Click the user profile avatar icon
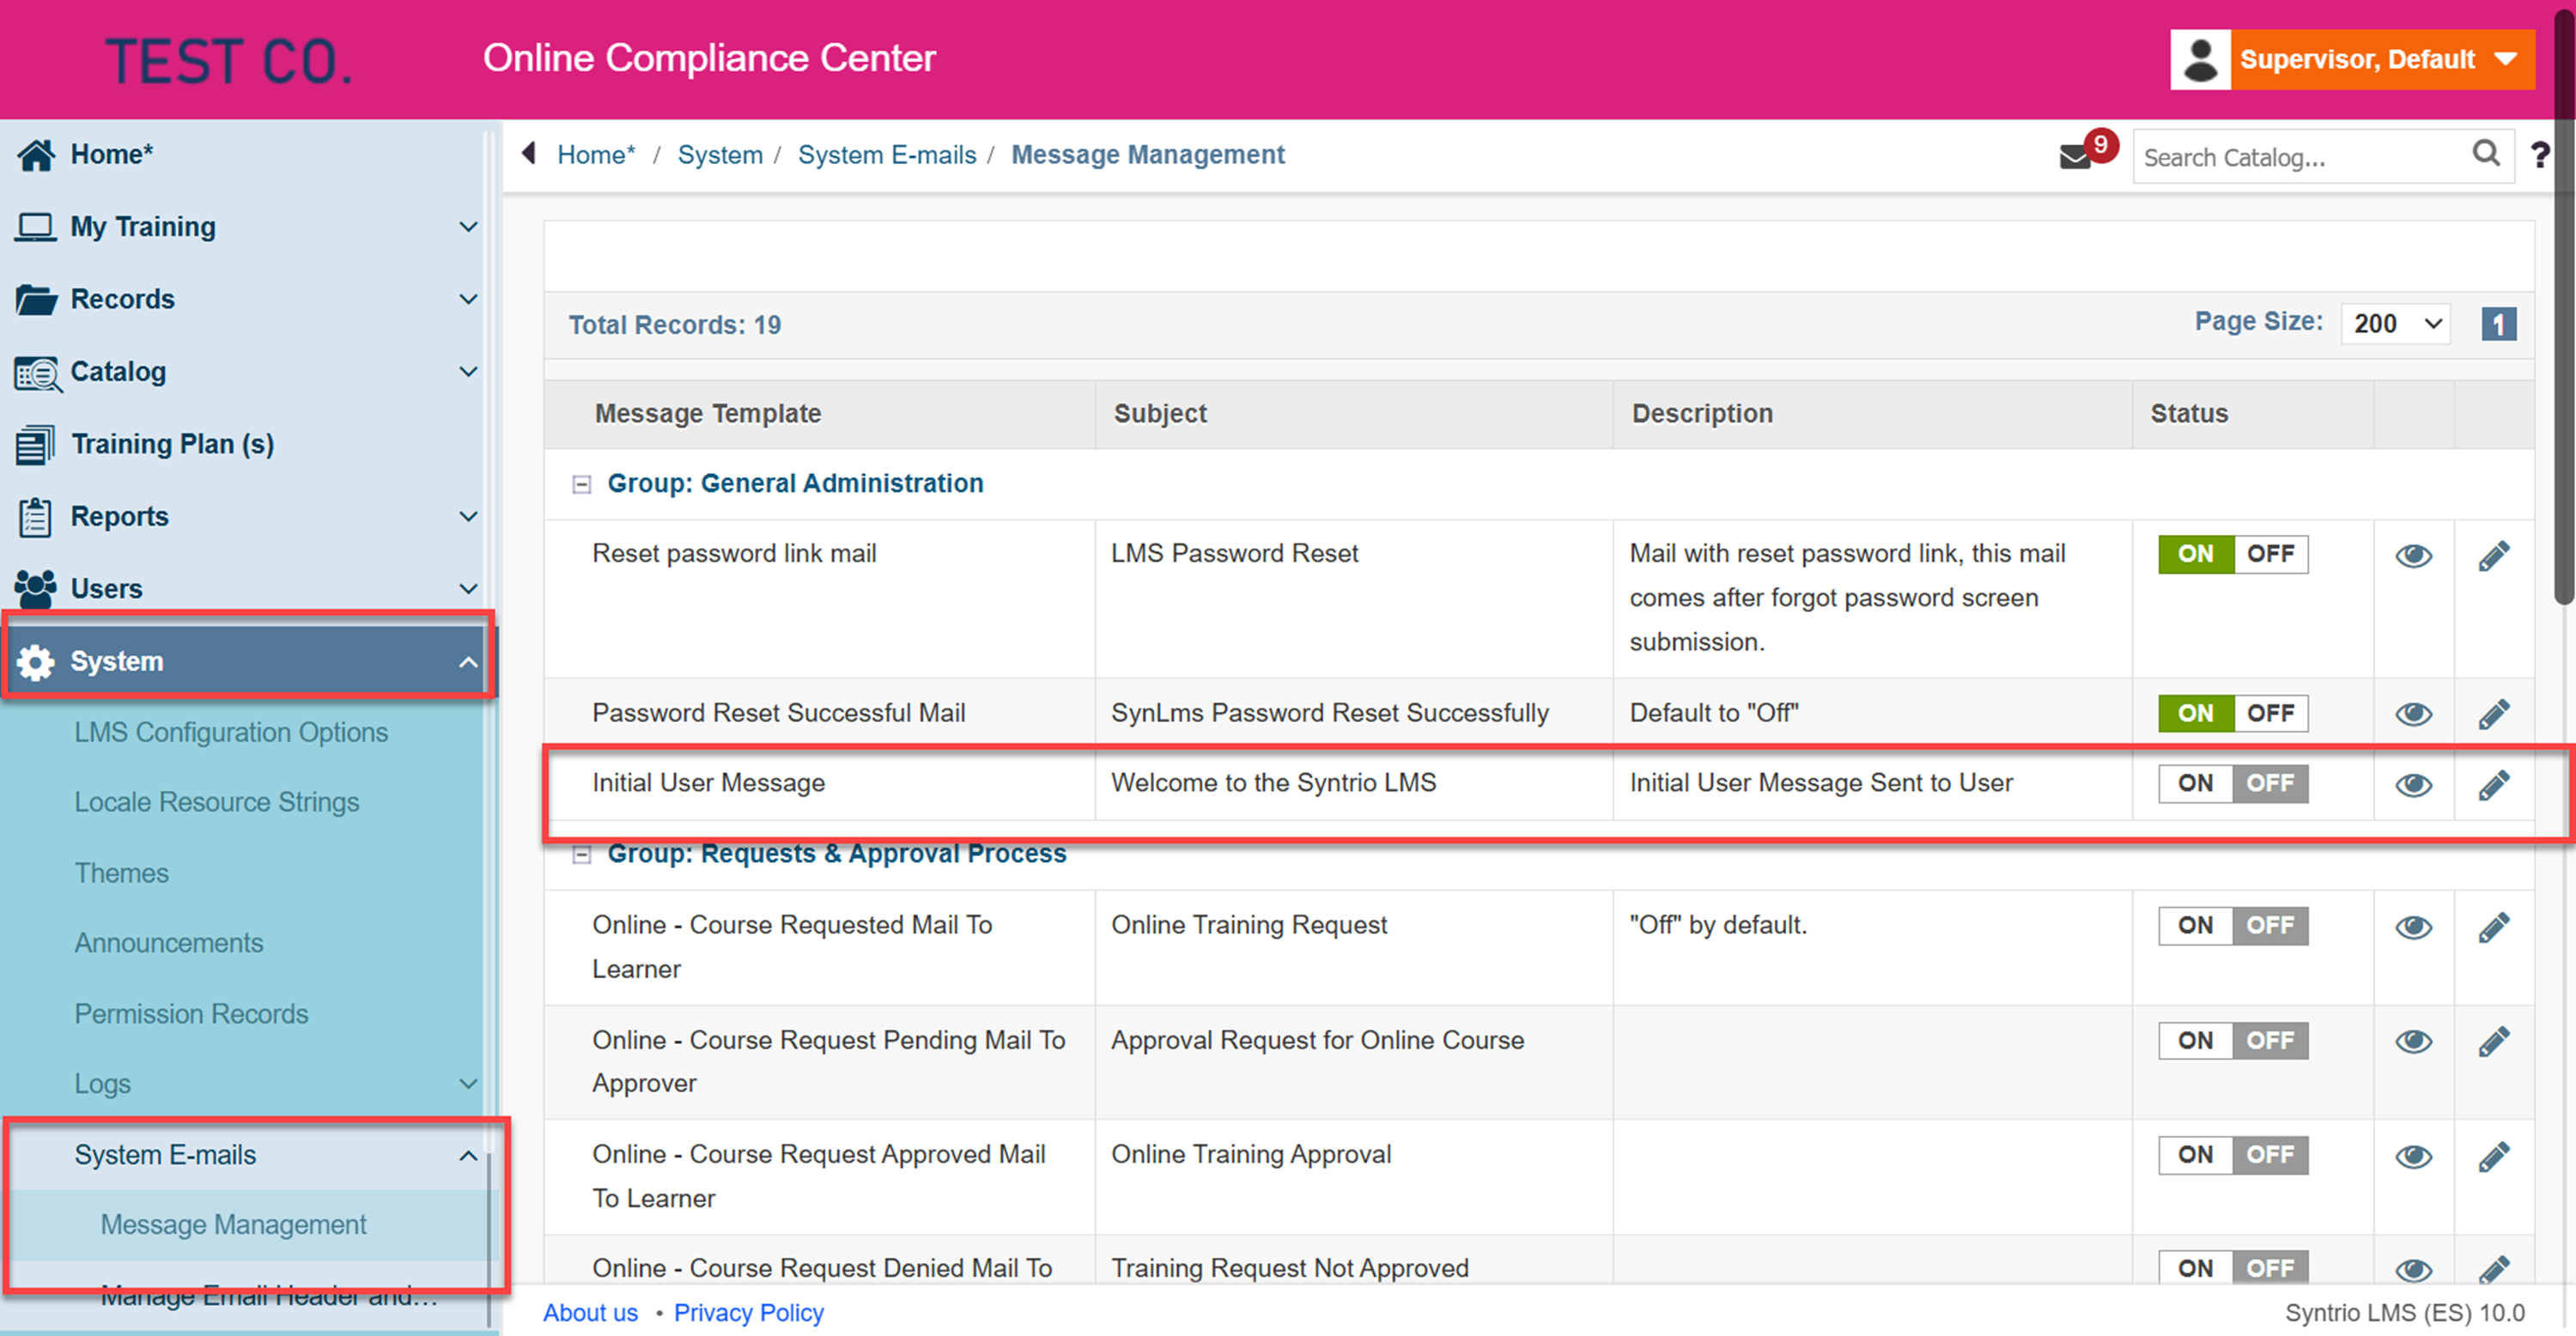 (x=2199, y=60)
